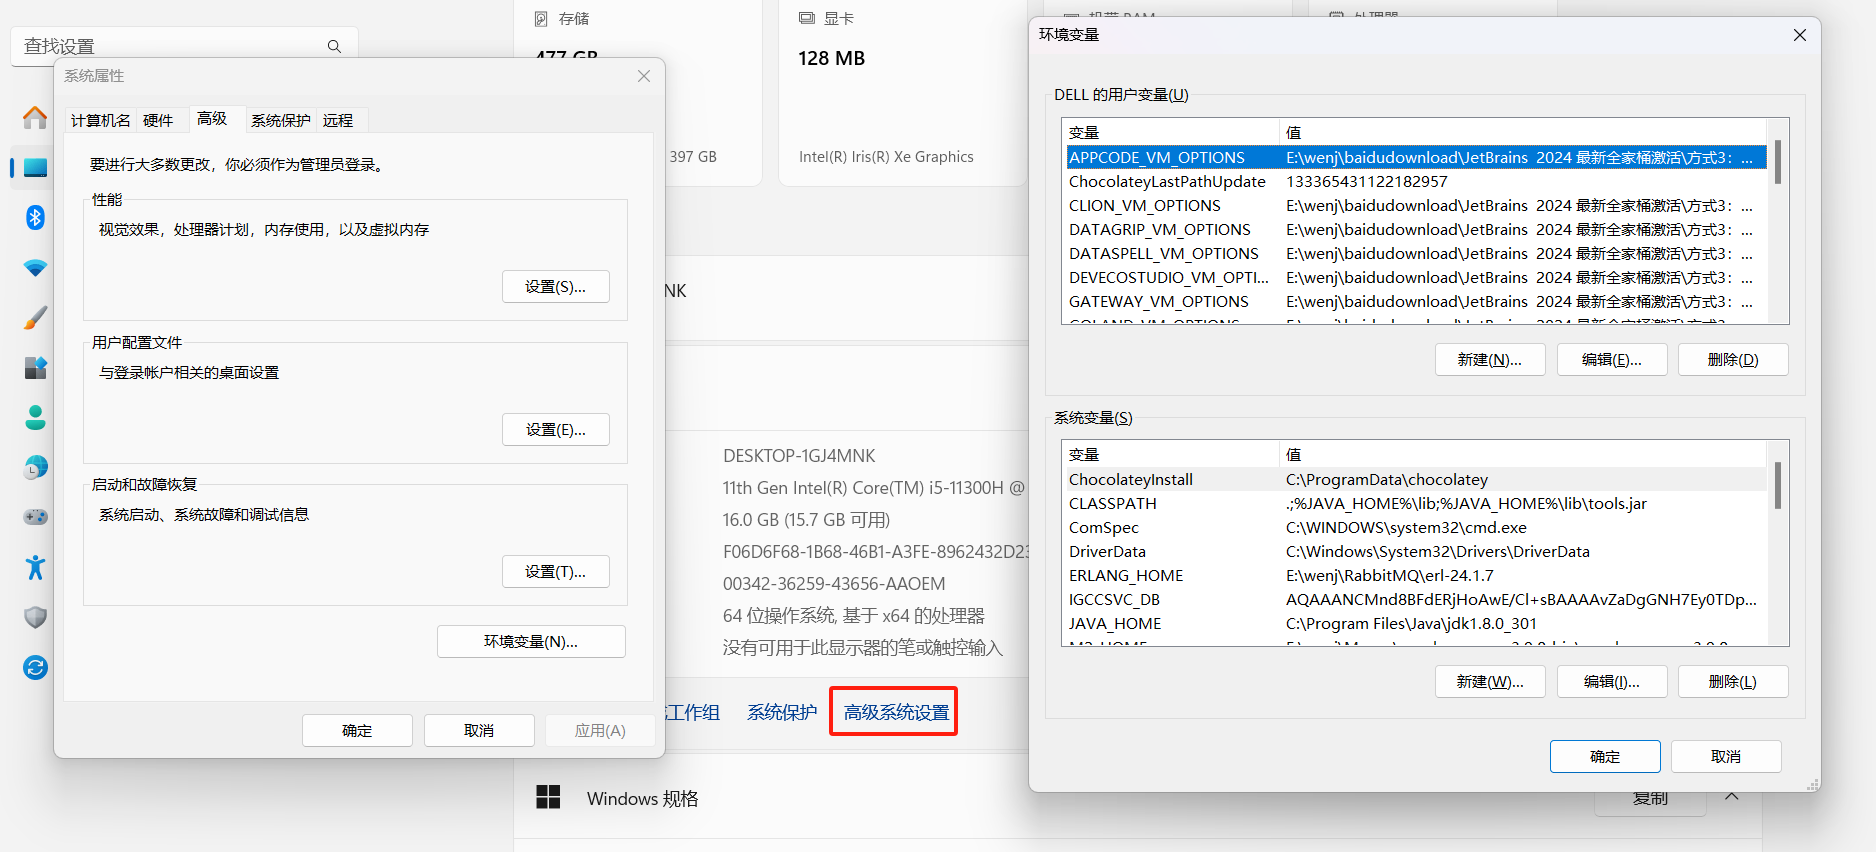1876x852 pixels.
Task: Open Accessibility via the figure icon
Action: tap(35, 567)
